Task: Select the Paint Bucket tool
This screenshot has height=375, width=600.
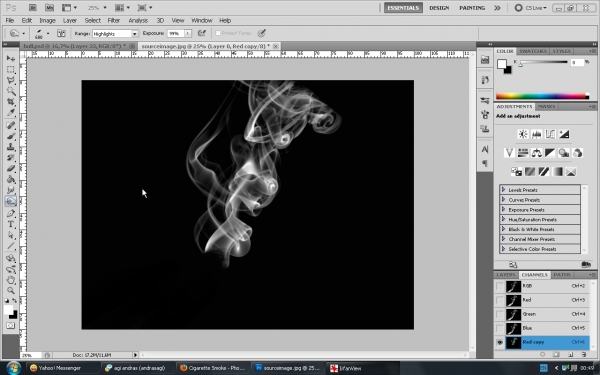Action: coord(11,179)
